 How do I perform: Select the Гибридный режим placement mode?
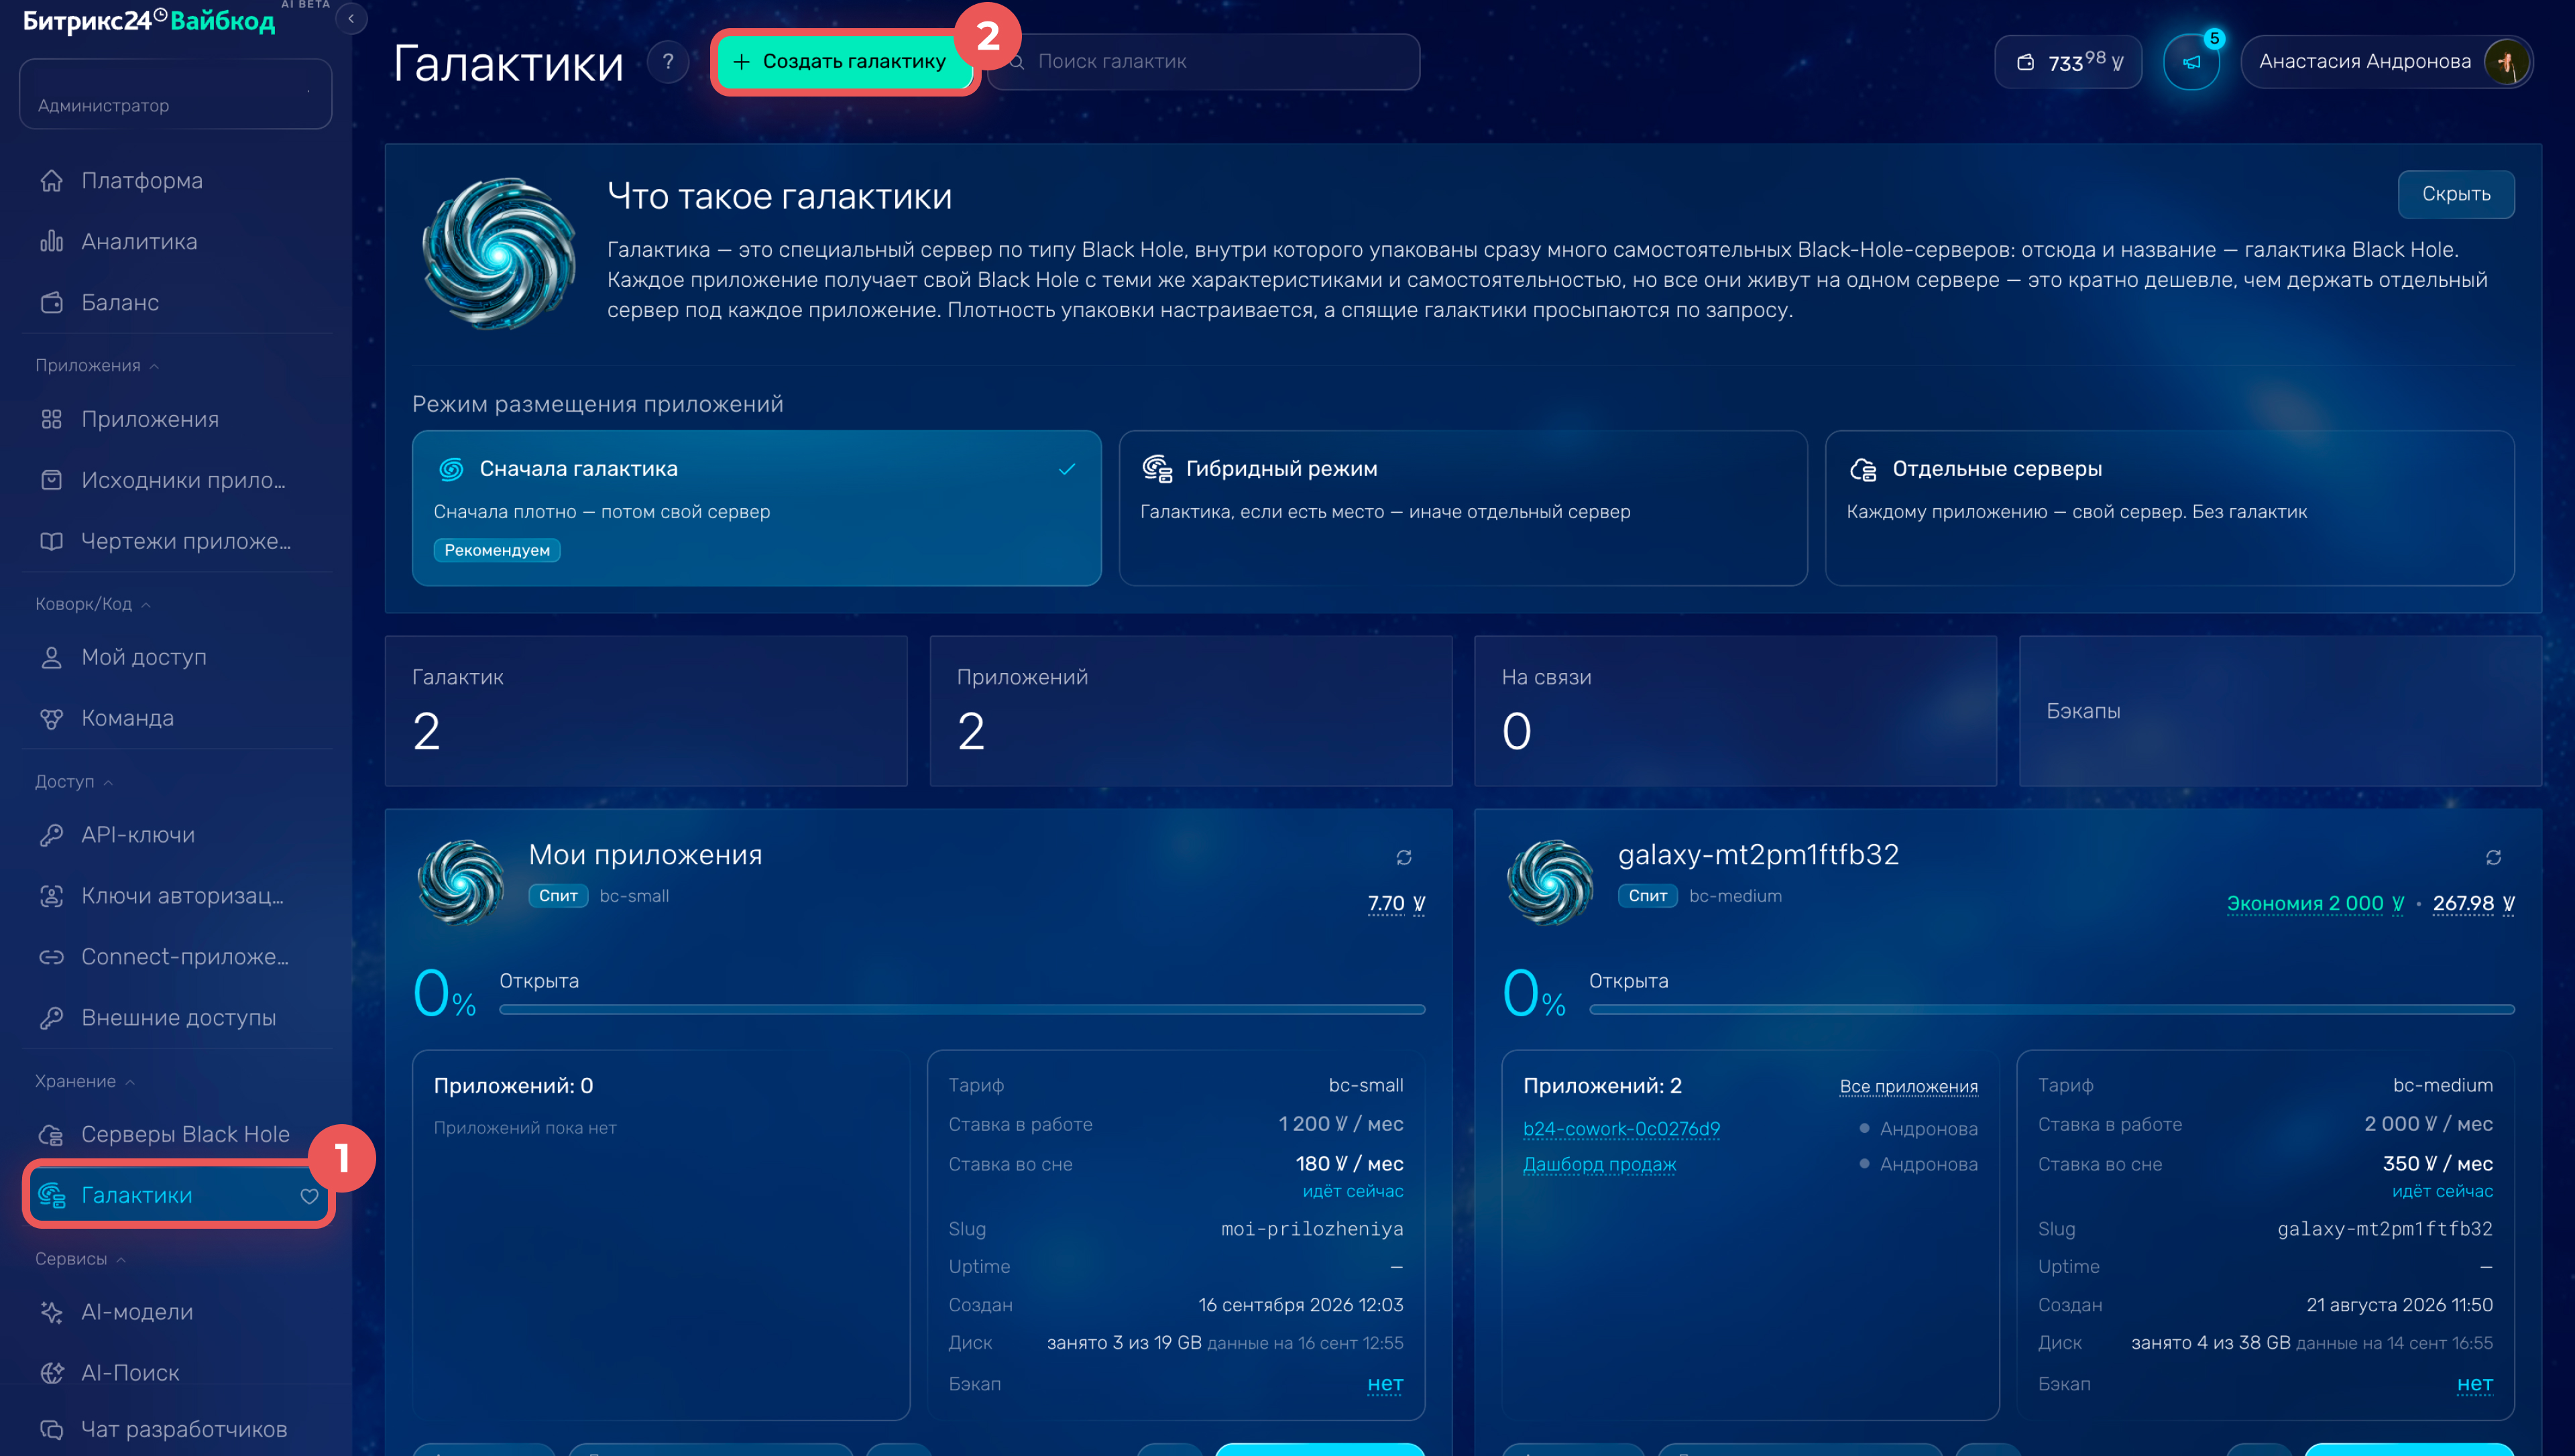[x=1463, y=508]
